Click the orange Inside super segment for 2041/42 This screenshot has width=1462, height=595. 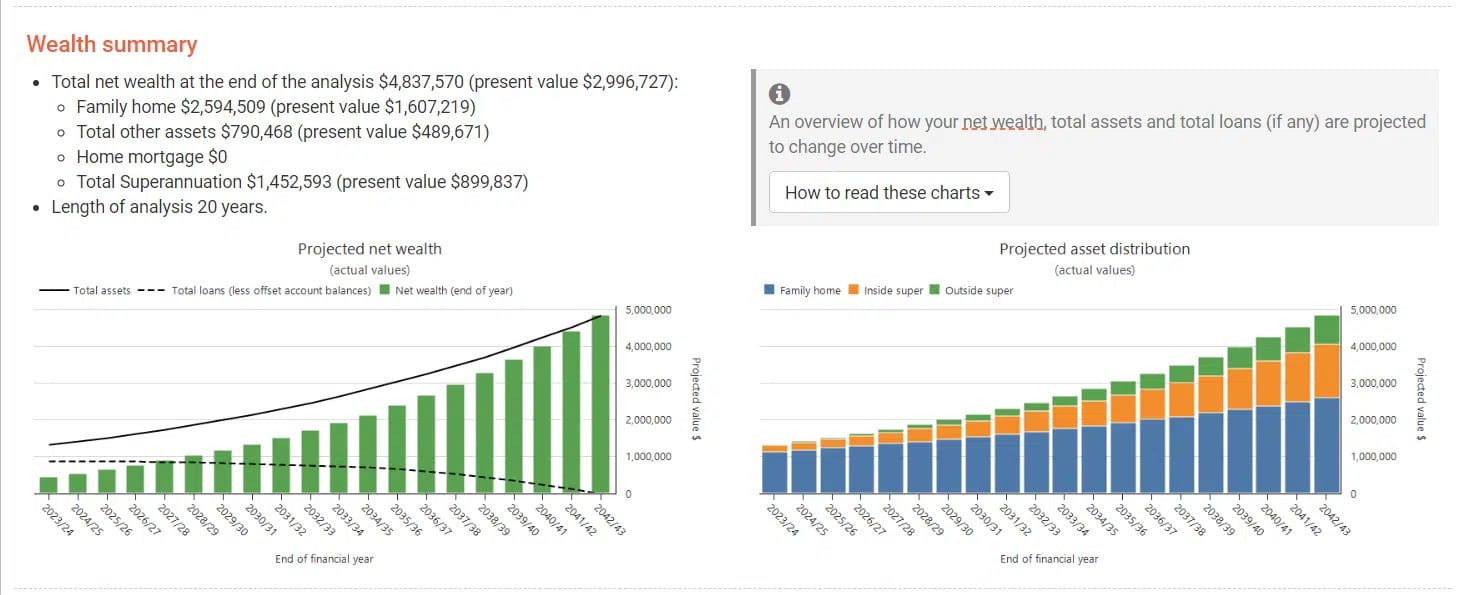[1298, 377]
